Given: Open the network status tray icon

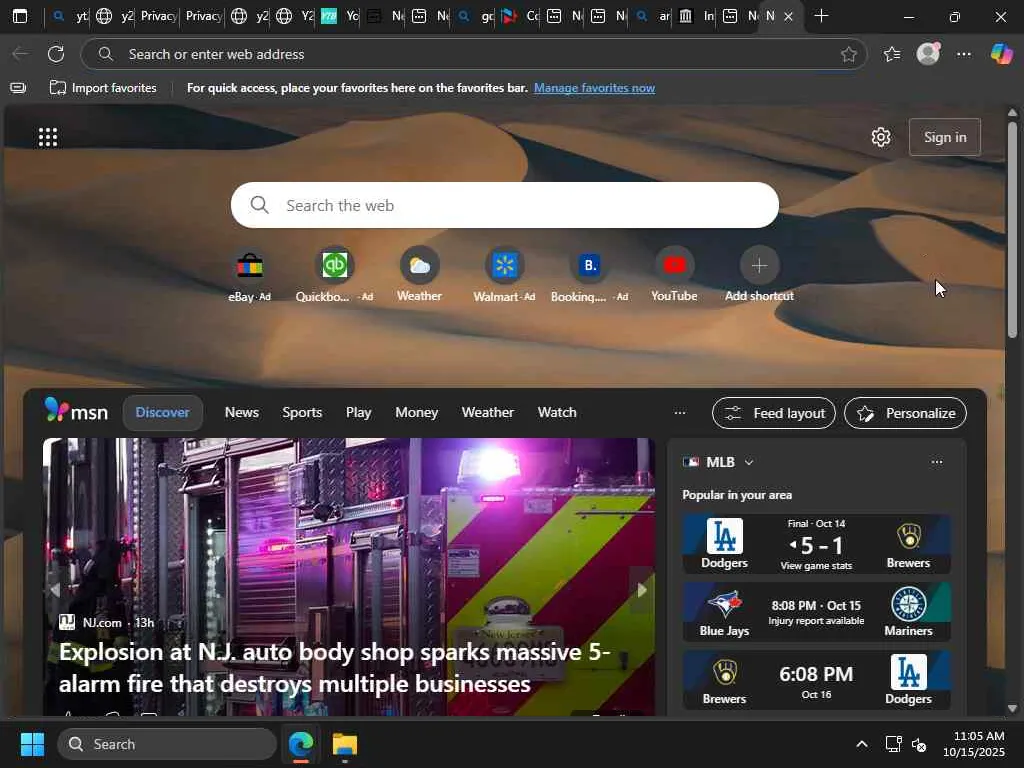Looking at the screenshot, I should (893, 744).
